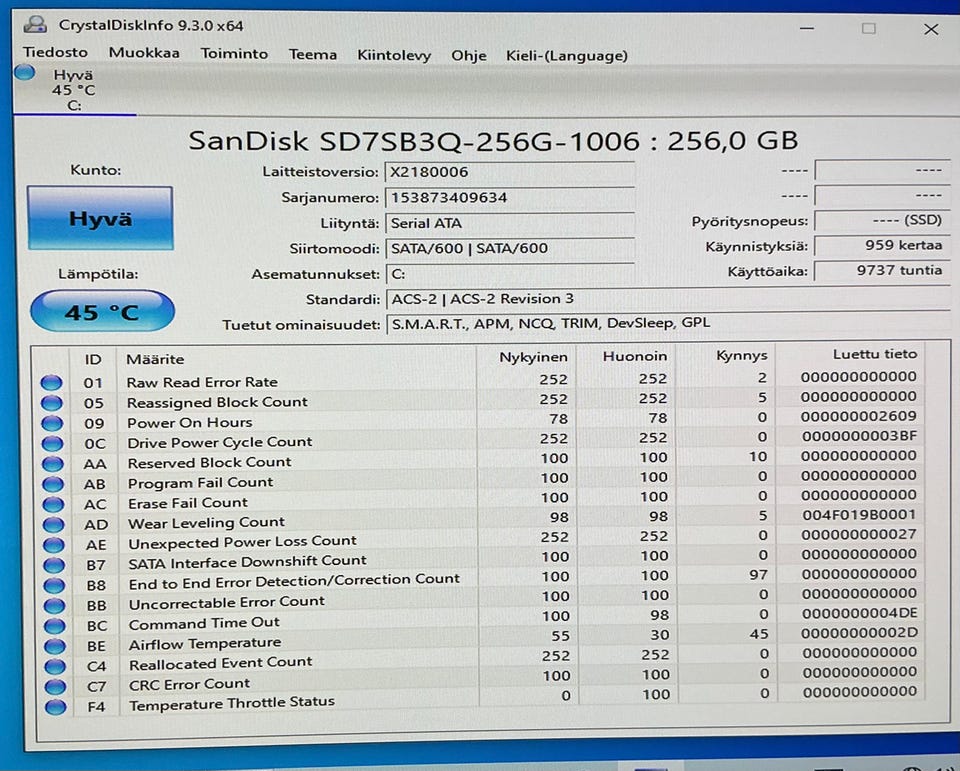Click status orb for Erase Fail Count
This screenshot has width=960, height=771.
[53, 504]
